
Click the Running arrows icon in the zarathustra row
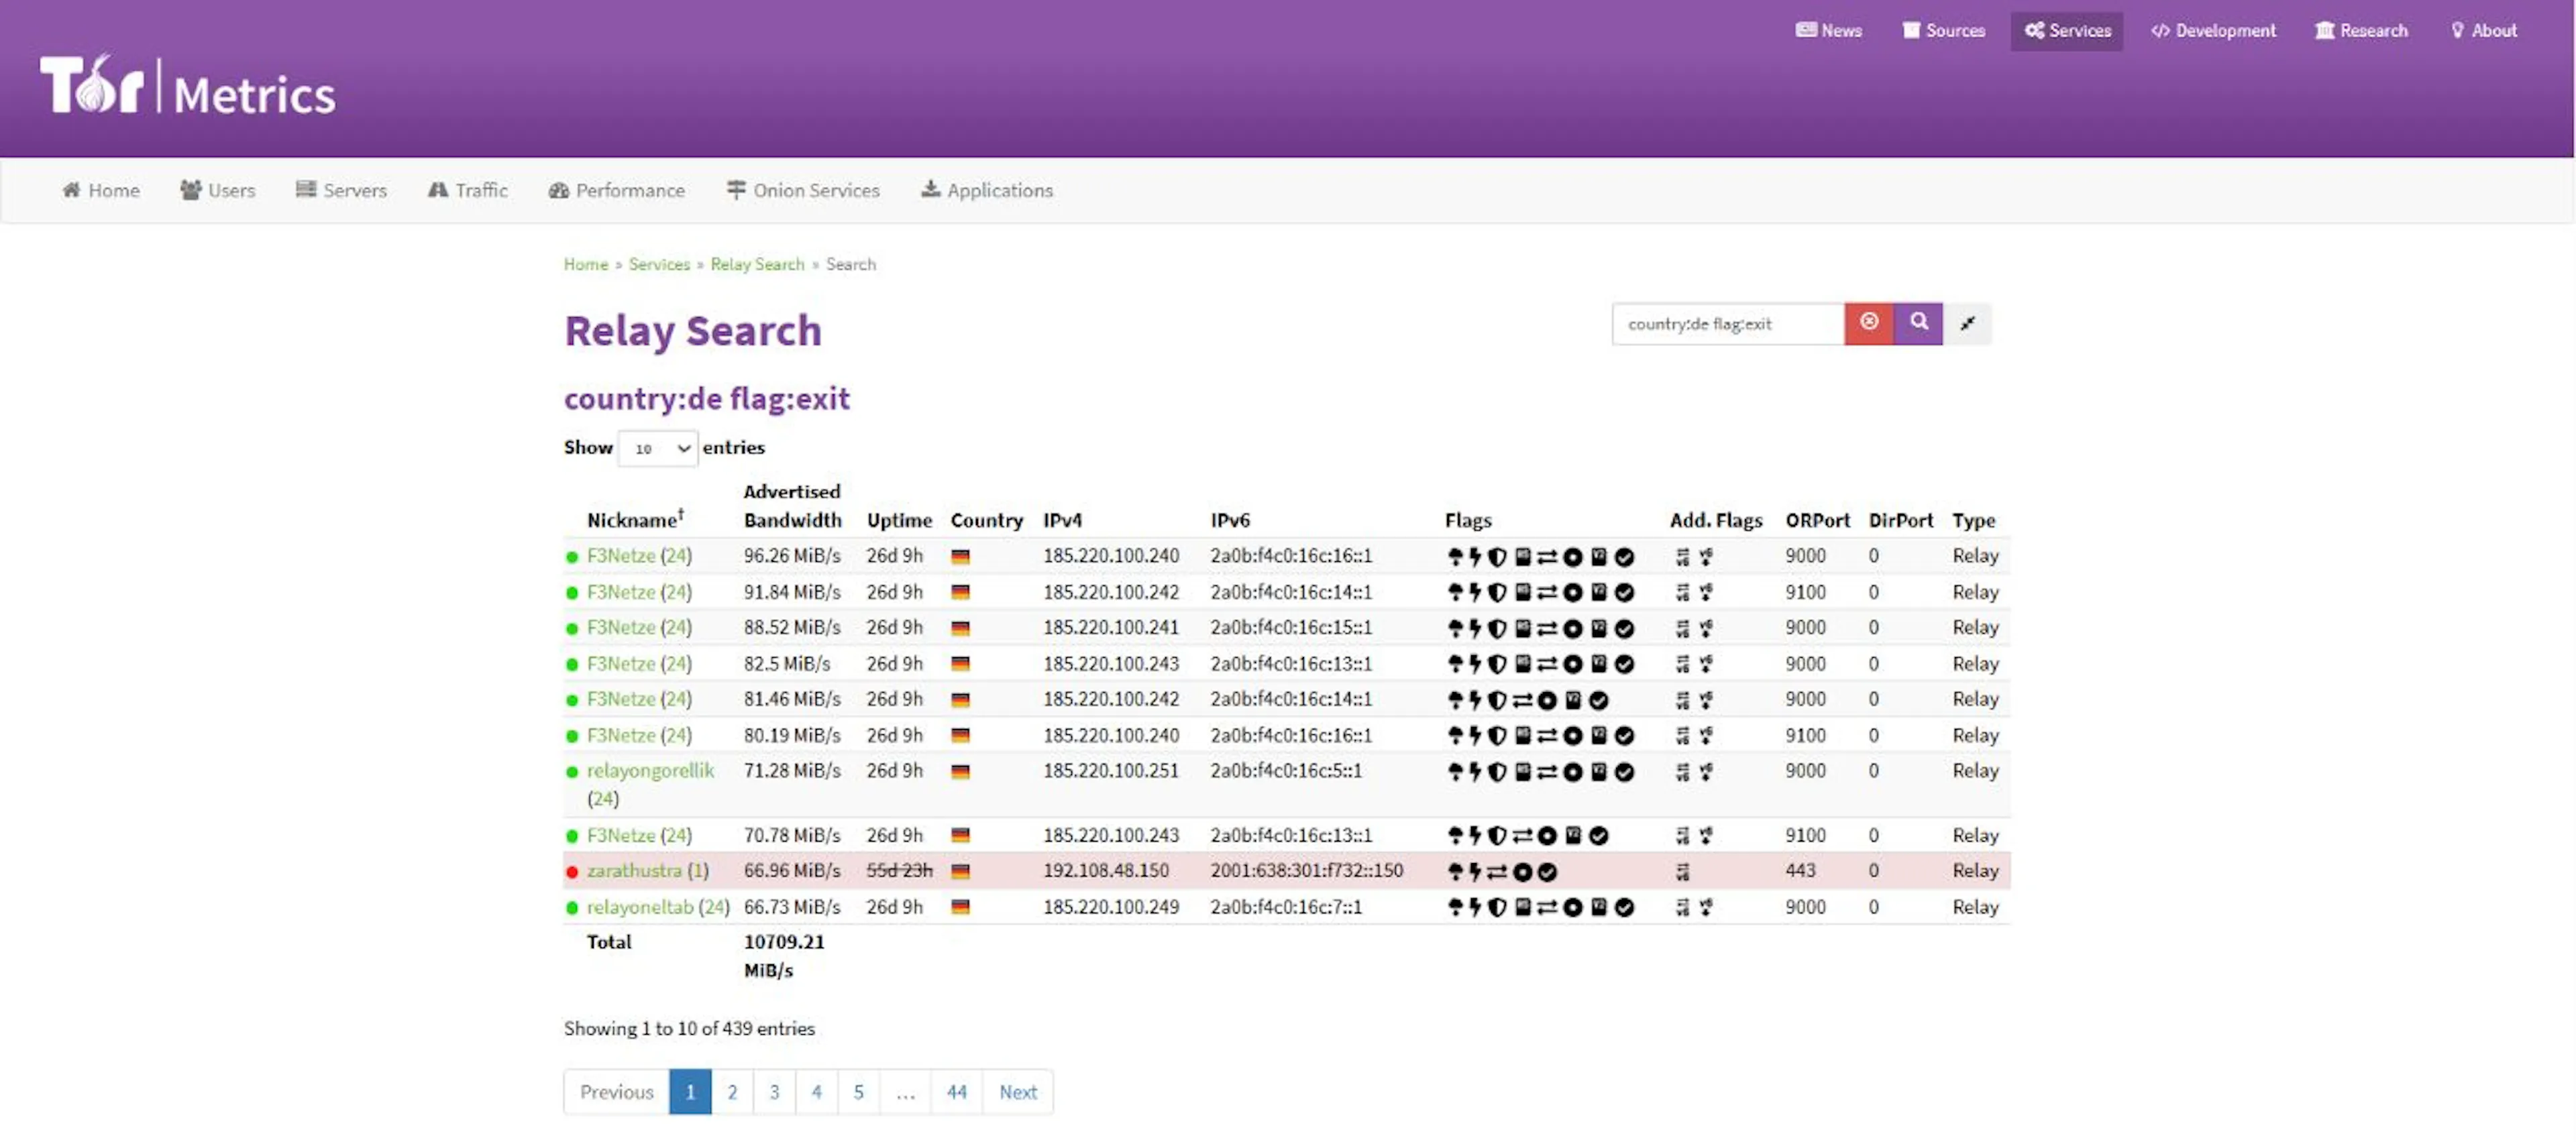[1497, 872]
